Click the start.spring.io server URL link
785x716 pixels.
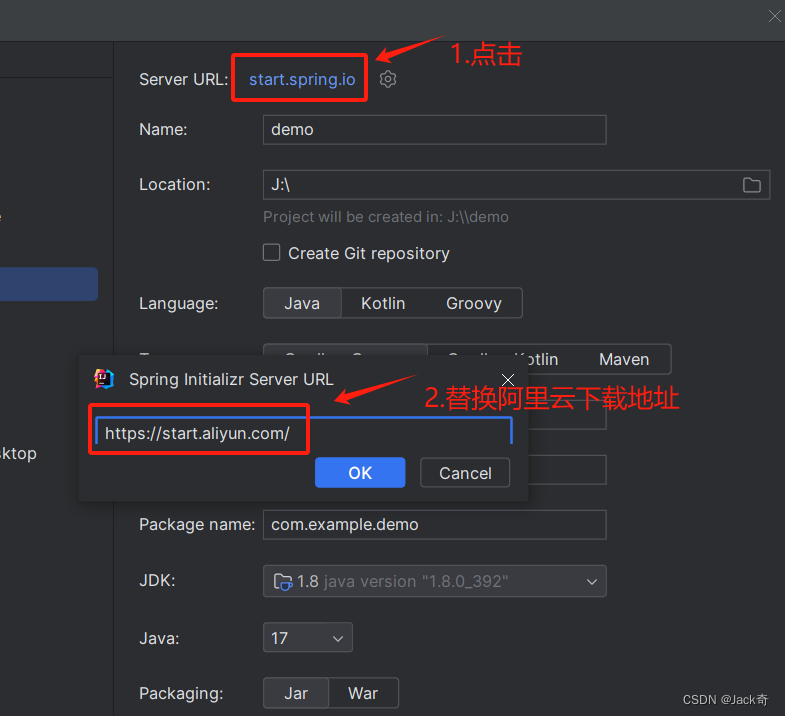click(302, 79)
